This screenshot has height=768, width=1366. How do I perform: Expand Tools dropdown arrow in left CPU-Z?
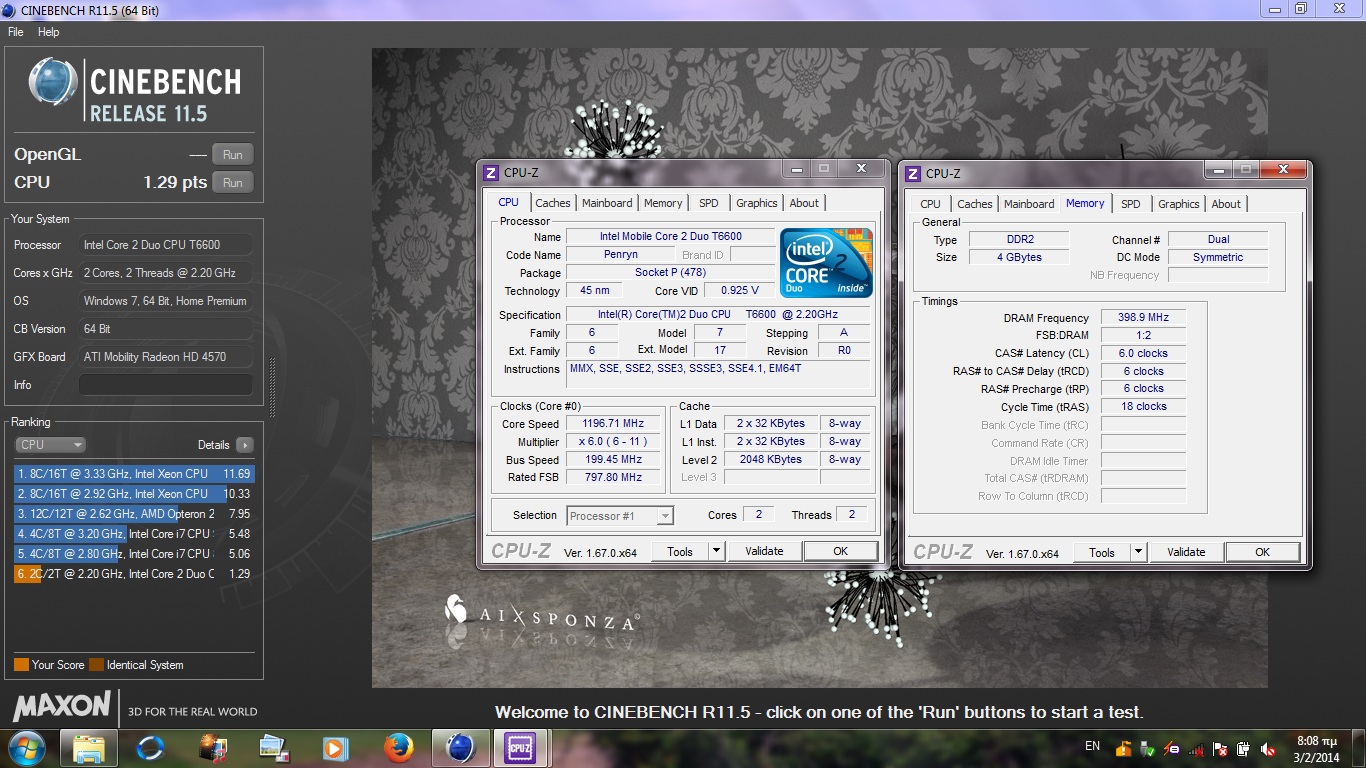click(x=716, y=551)
